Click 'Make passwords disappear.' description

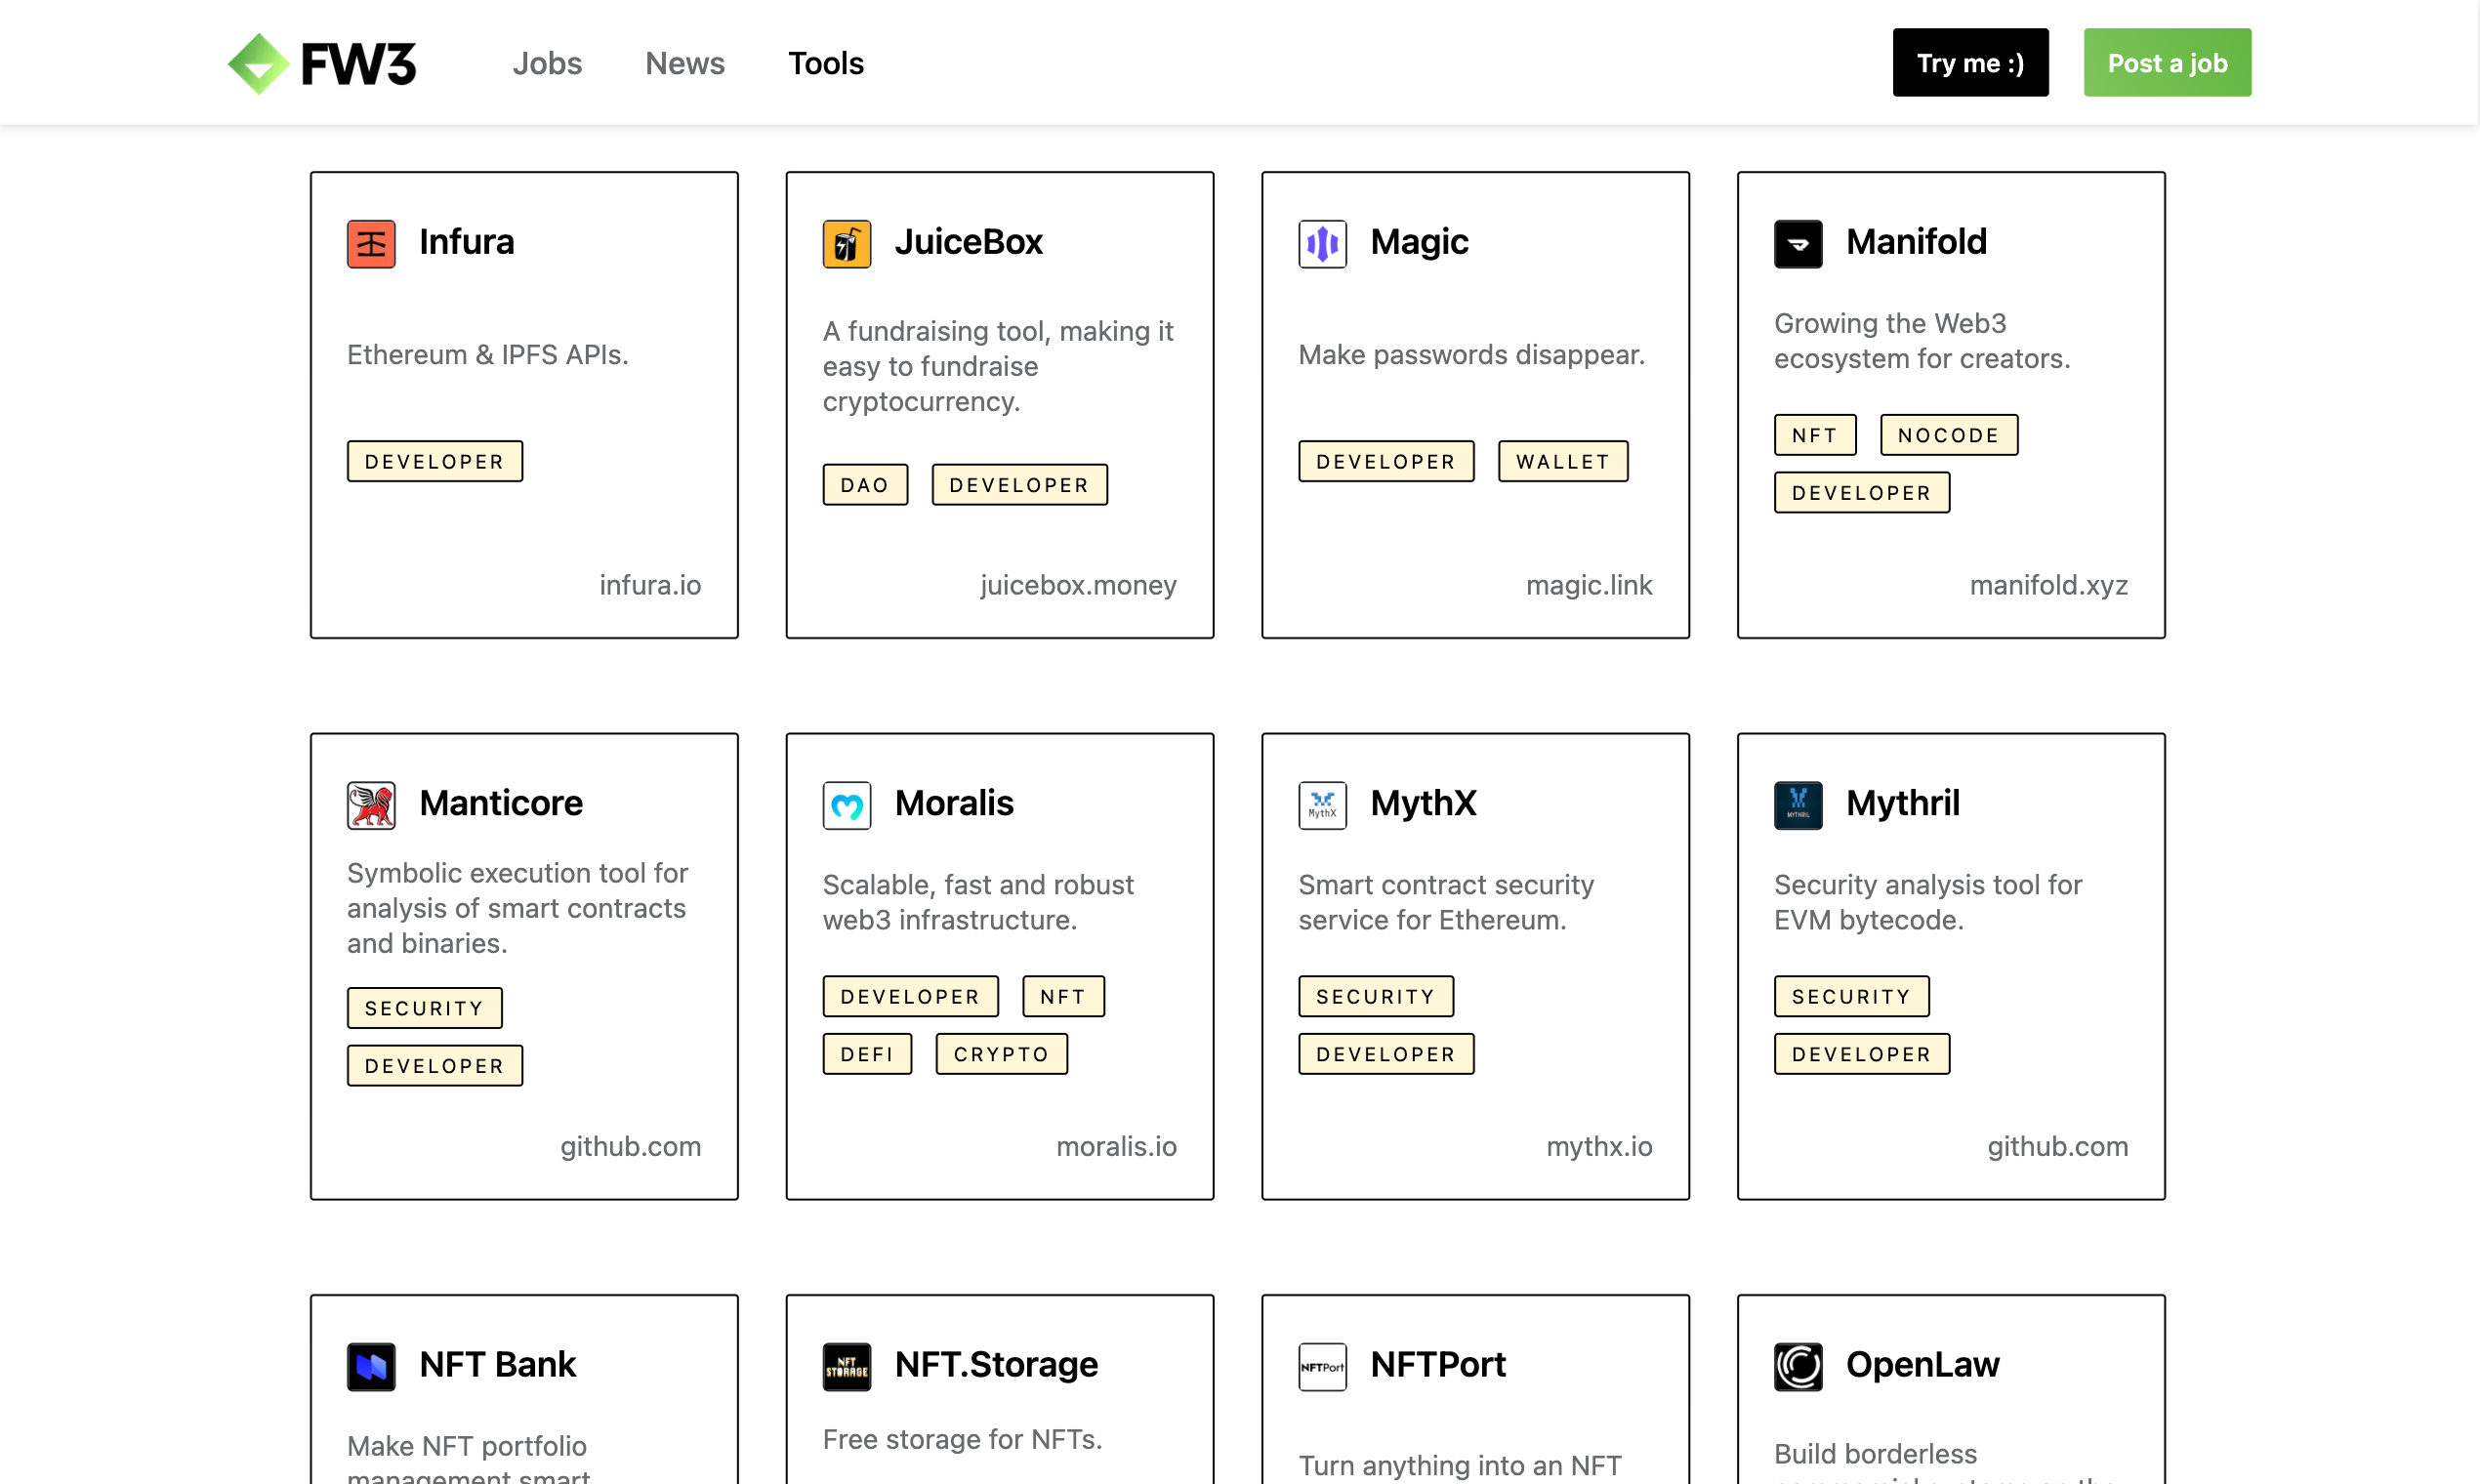pyautogui.click(x=1471, y=354)
